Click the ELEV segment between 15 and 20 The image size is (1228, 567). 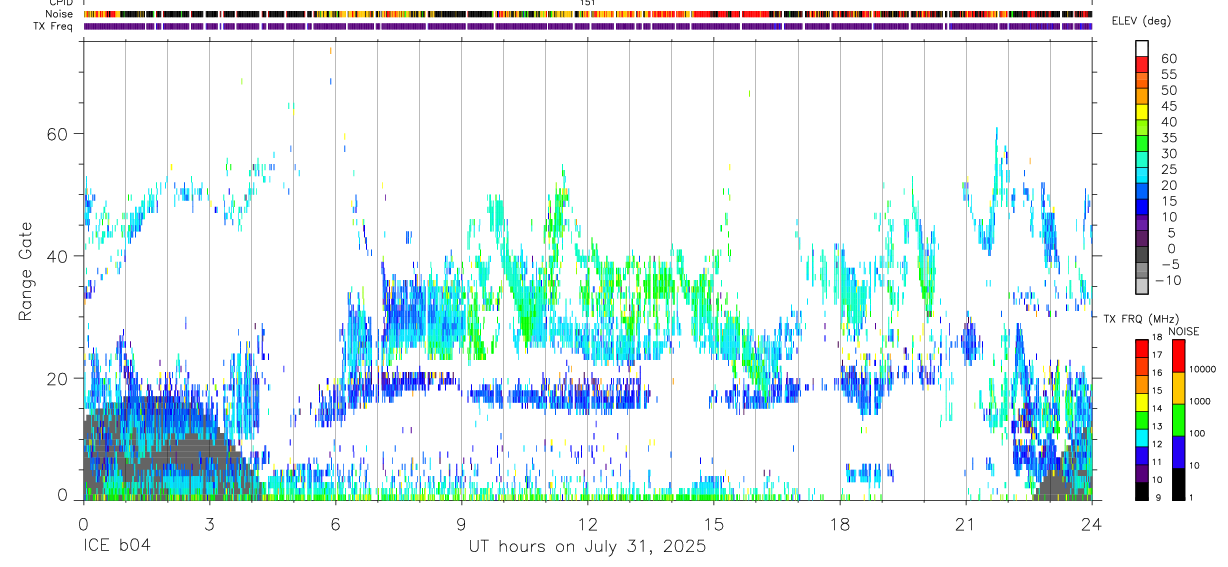pos(1142,192)
